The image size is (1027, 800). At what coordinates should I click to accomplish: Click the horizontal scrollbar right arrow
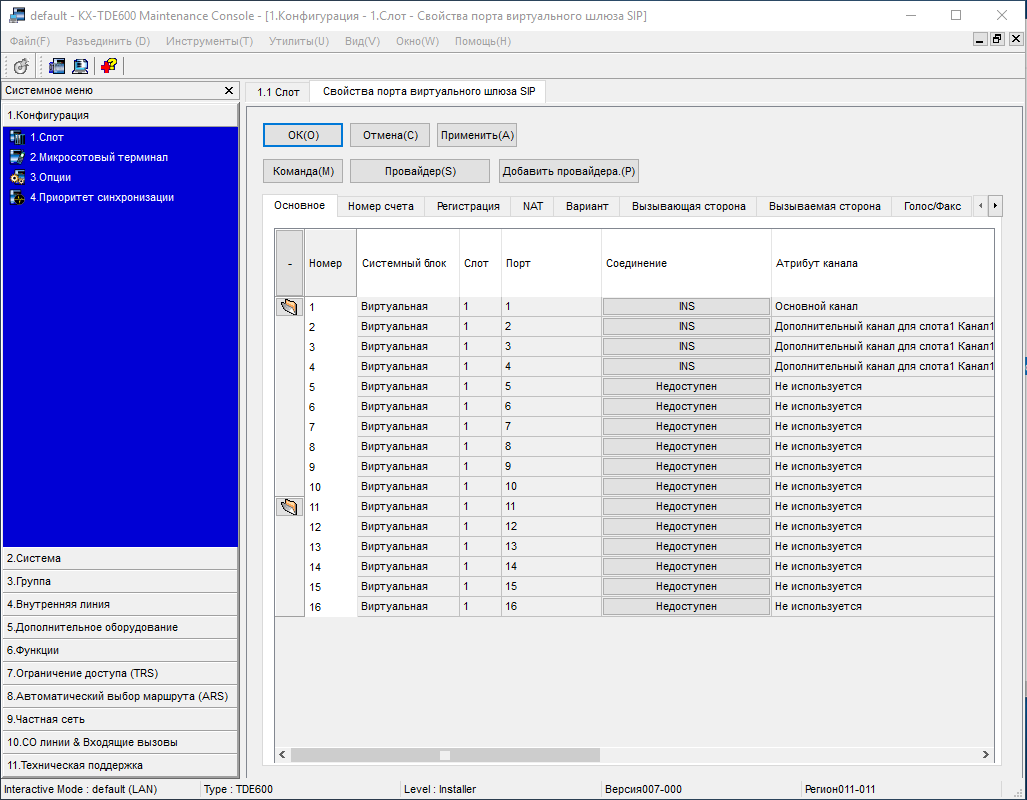click(986, 755)
